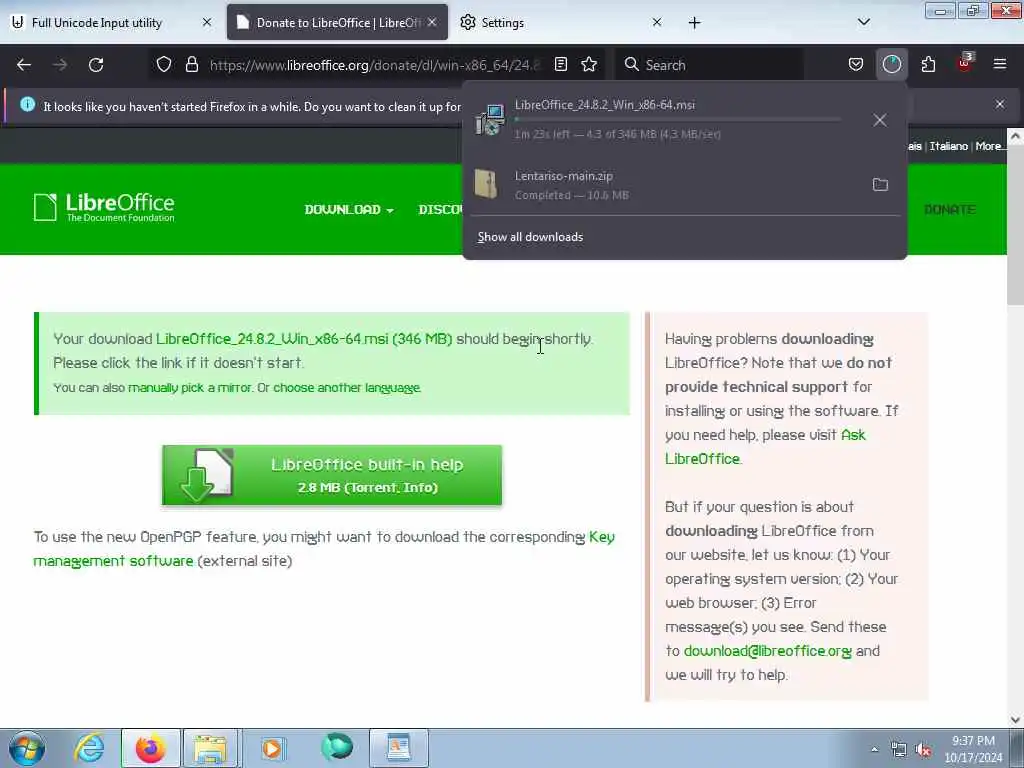Image resolution: width=1024 pixels, height=768 pixels.
Task: Toggle reader view icon
Action: pyautogui.click(x=561, y=65)
